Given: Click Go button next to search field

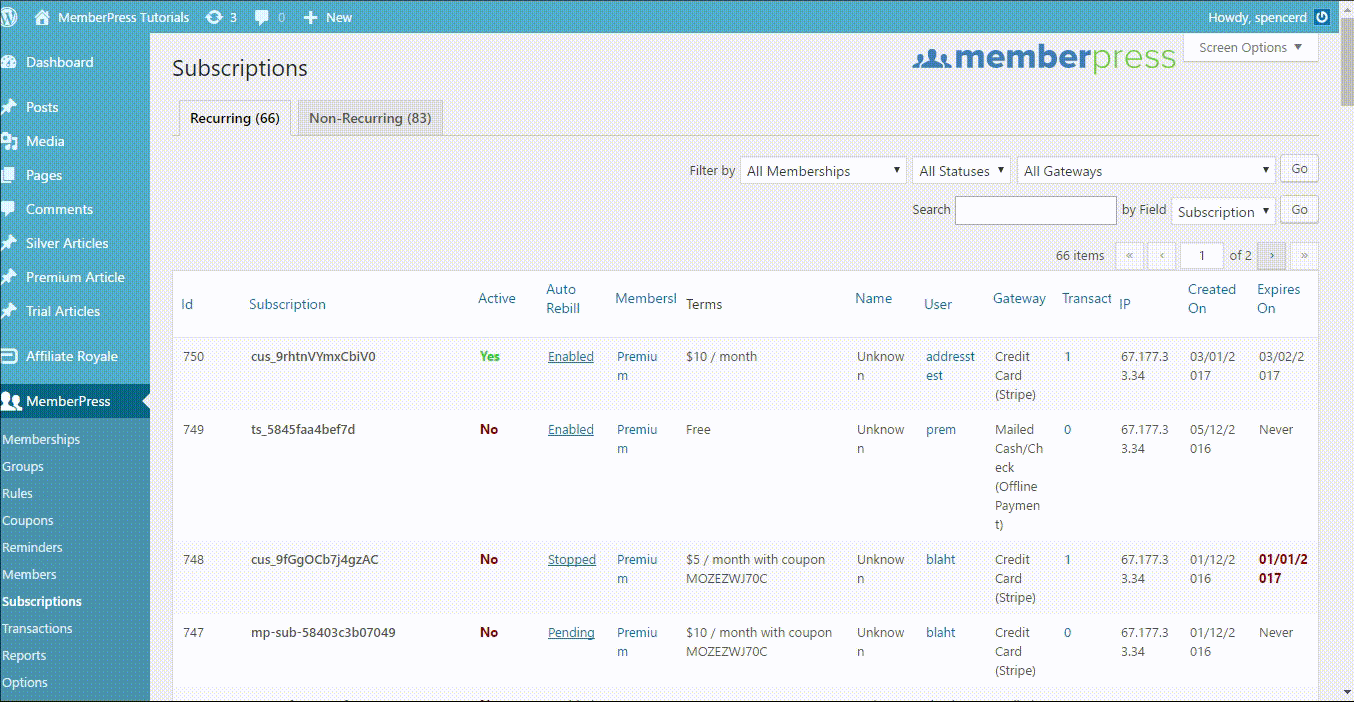Looking at the screenshot, I should tap(1299, 210).
